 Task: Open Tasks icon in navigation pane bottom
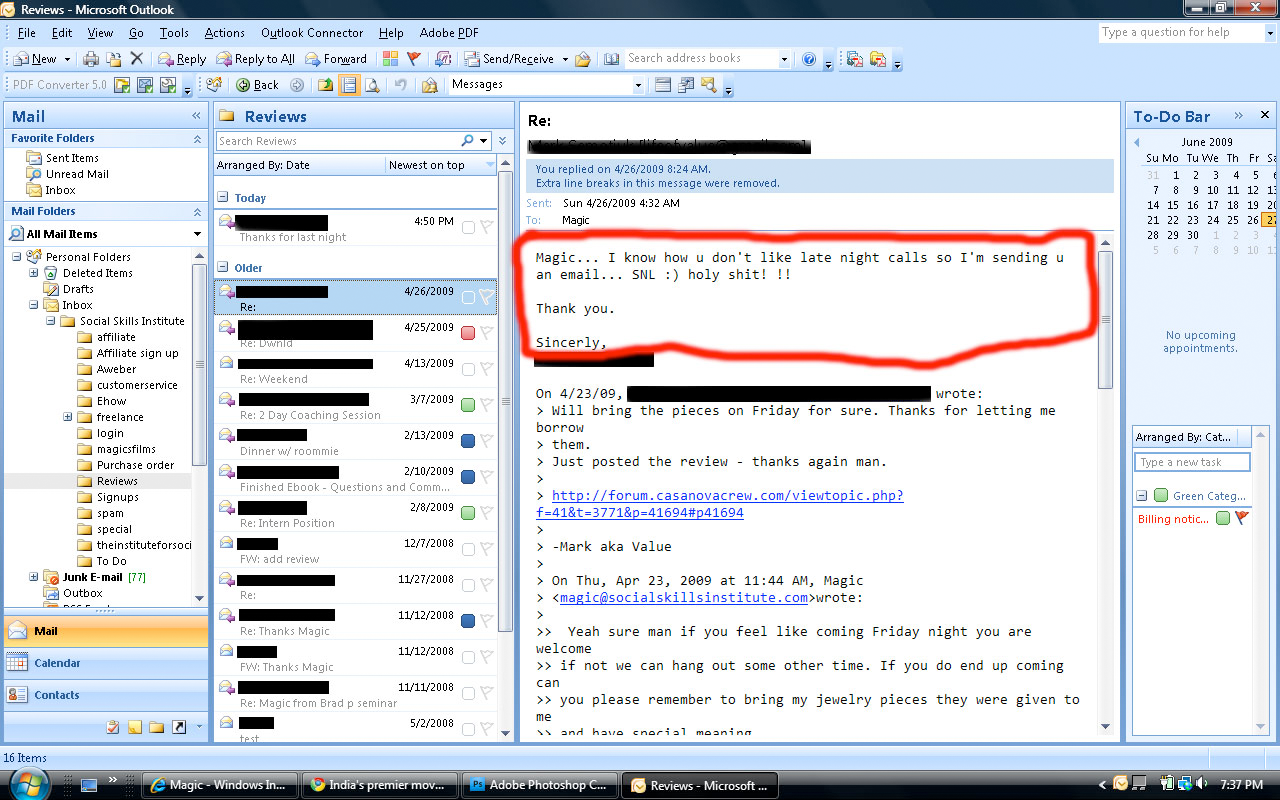(113, 727)
